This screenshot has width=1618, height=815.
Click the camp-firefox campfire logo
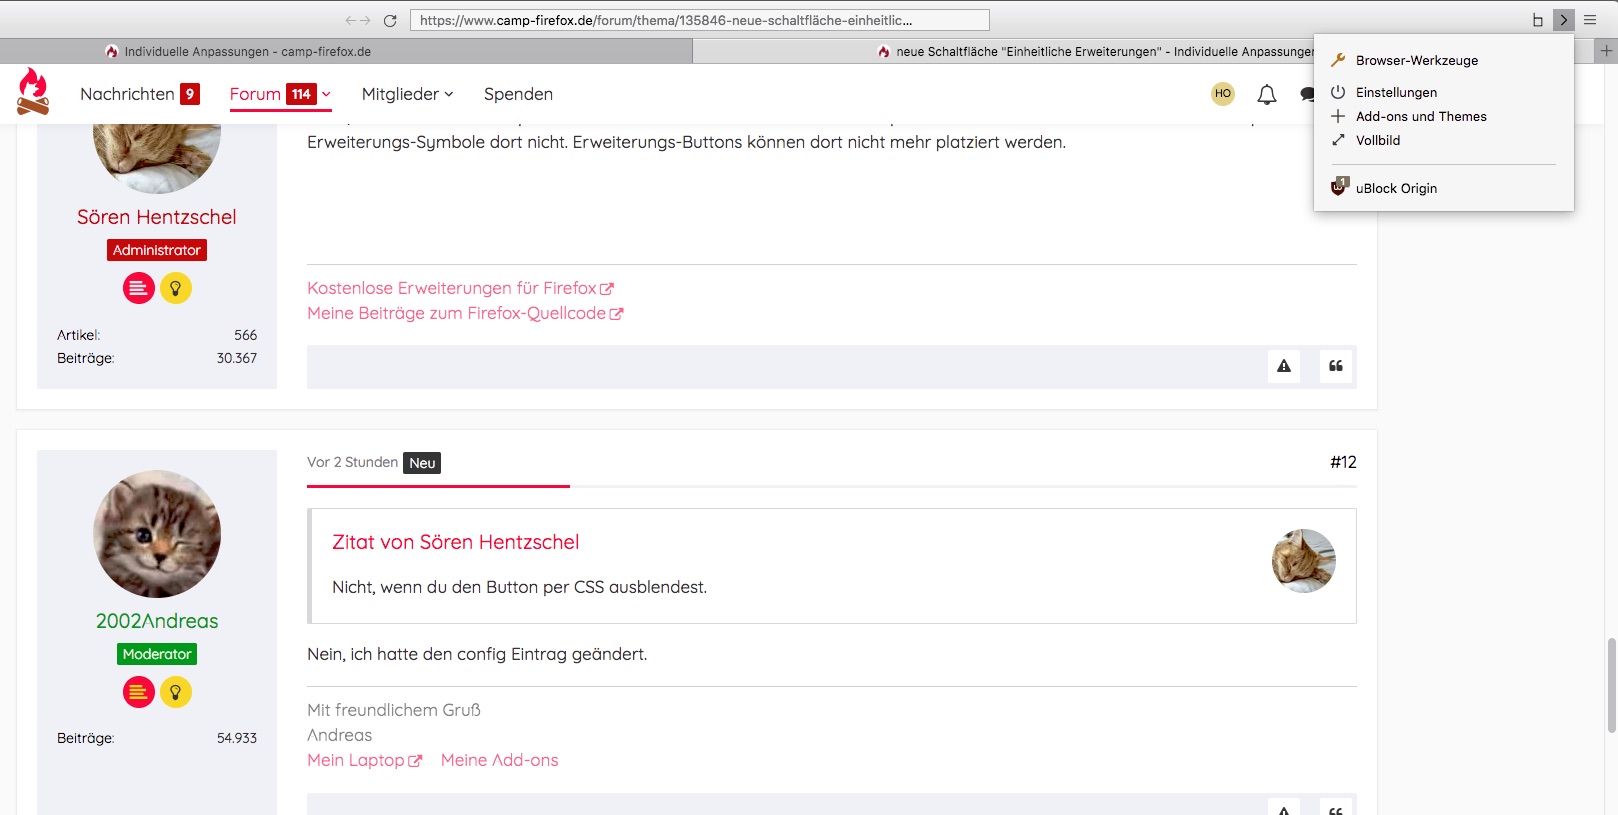click(33, 92)
